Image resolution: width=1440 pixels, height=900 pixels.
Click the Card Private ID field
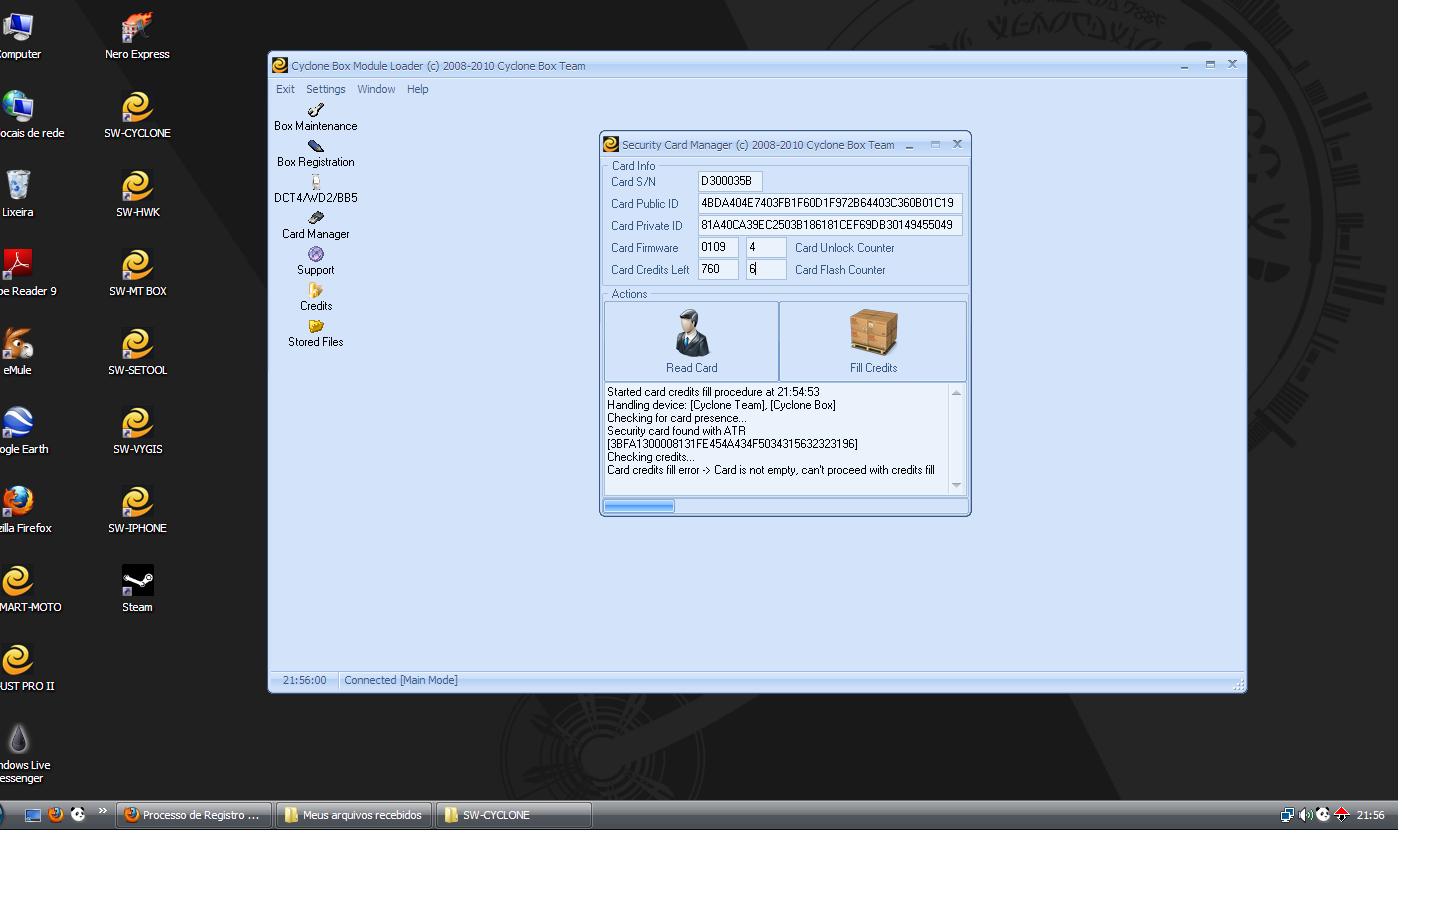coord(830,225)
